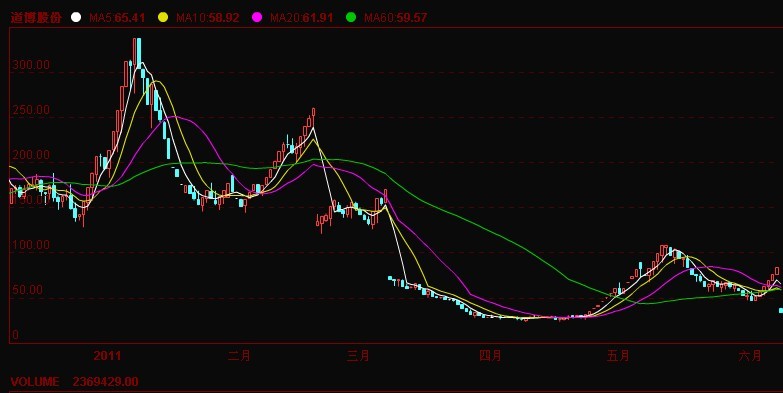The height and width of the screenshot is (393, 783).
Task: Select the MA5:65.41 indicator label
Action: coord(117,18)
